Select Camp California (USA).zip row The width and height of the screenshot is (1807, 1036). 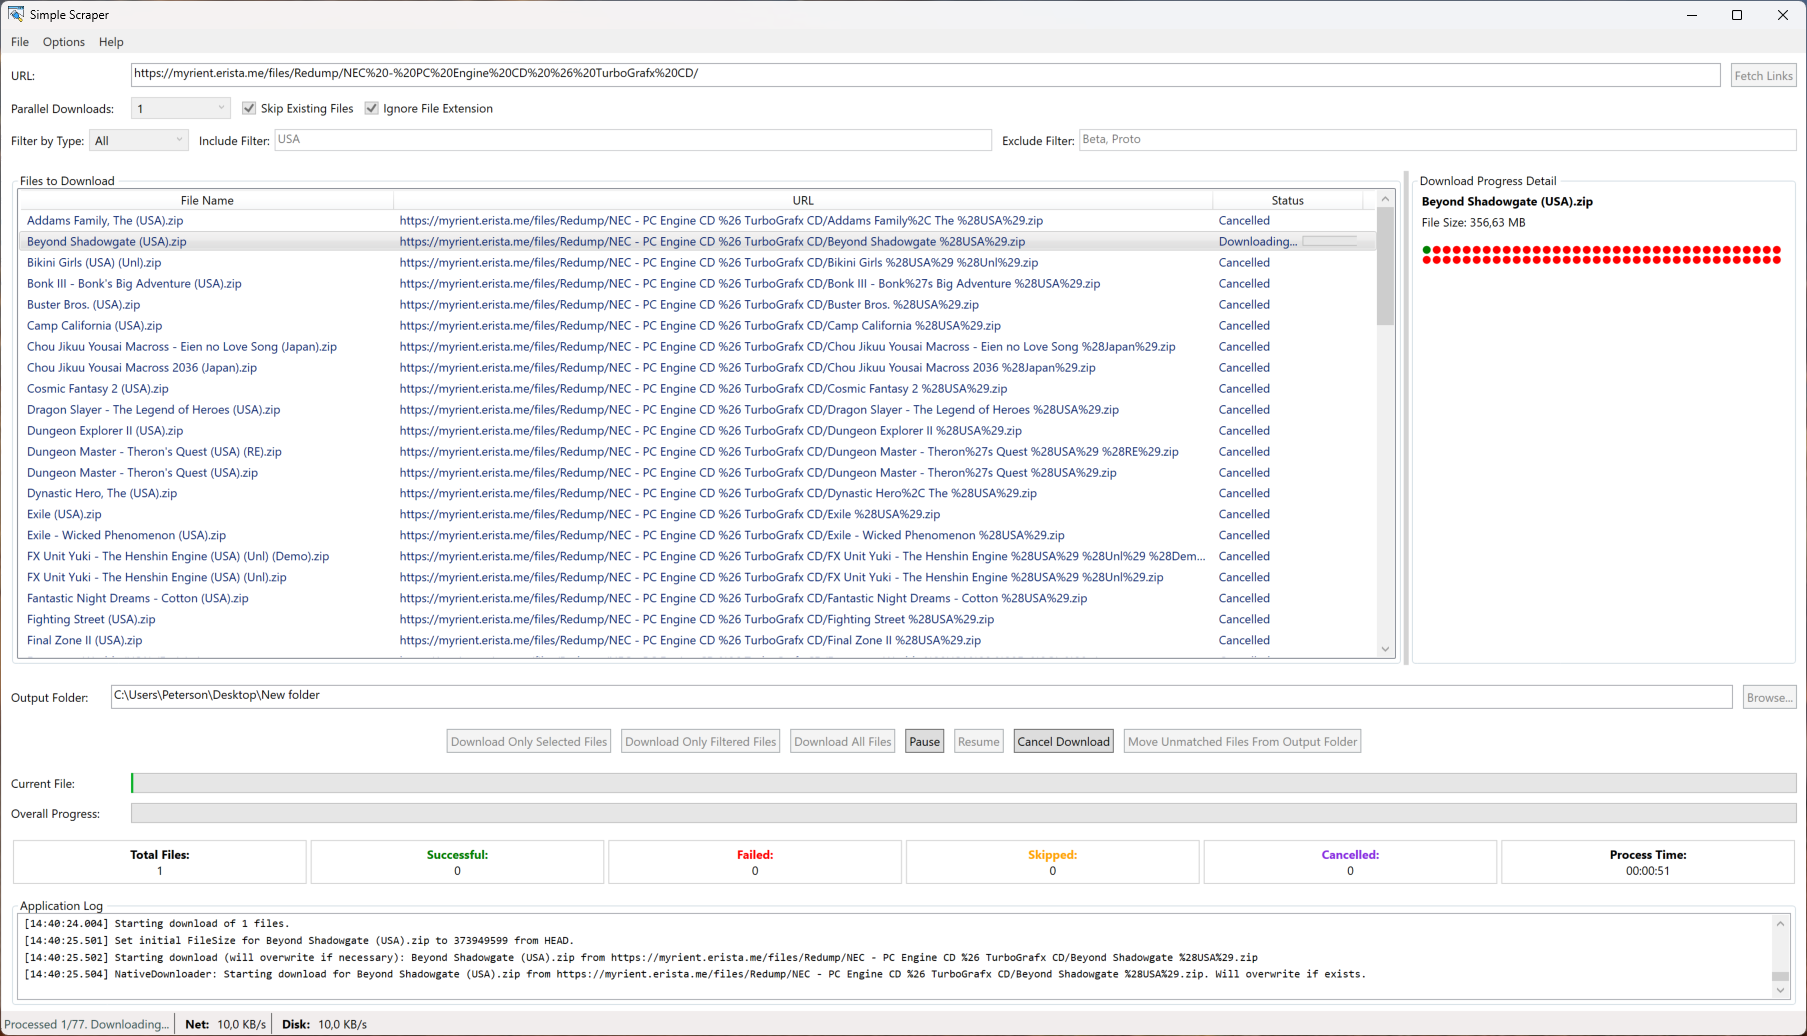(x=697, y=326)
